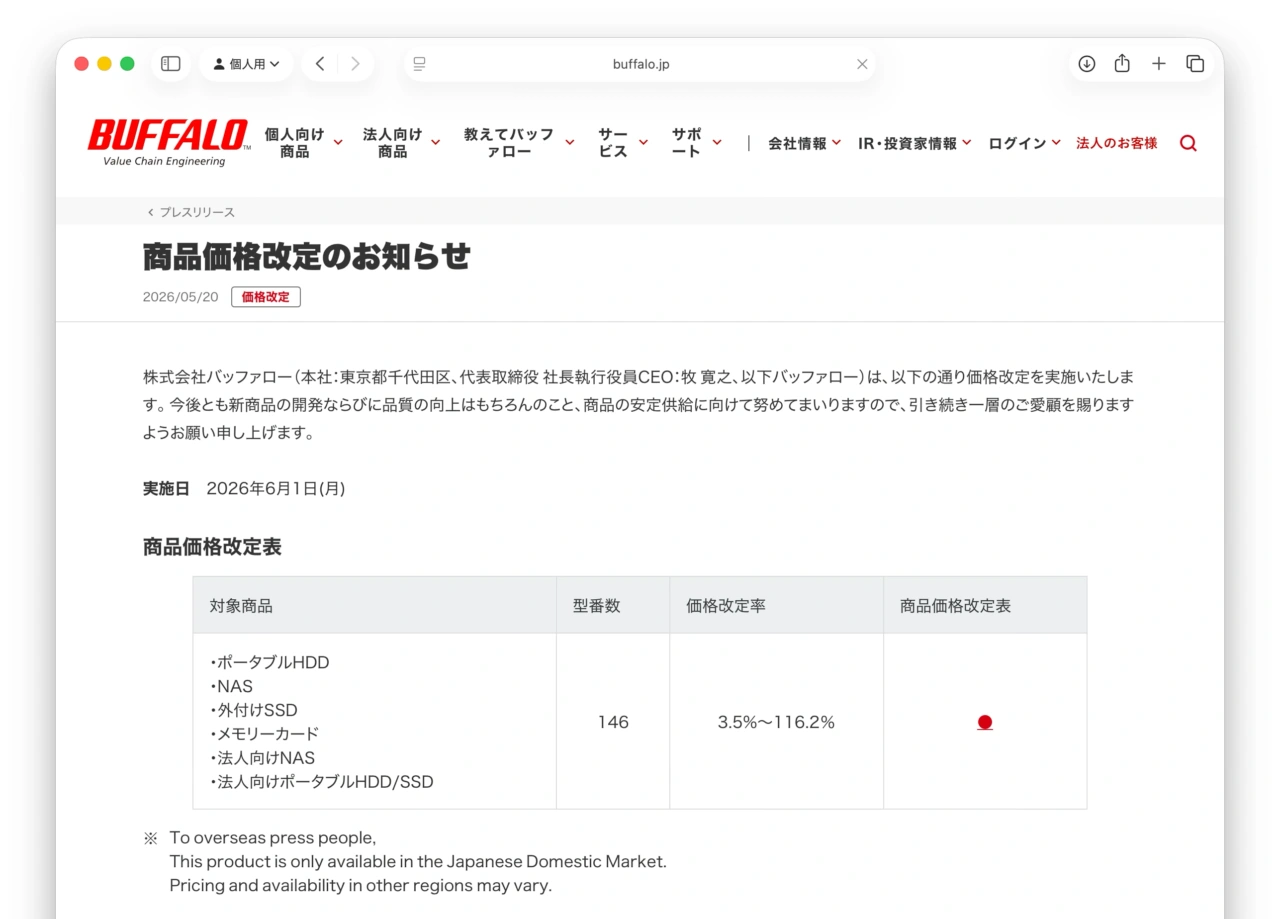Show the tab overview icon
Viewport: 1280px width, 919px height.
1195,64
